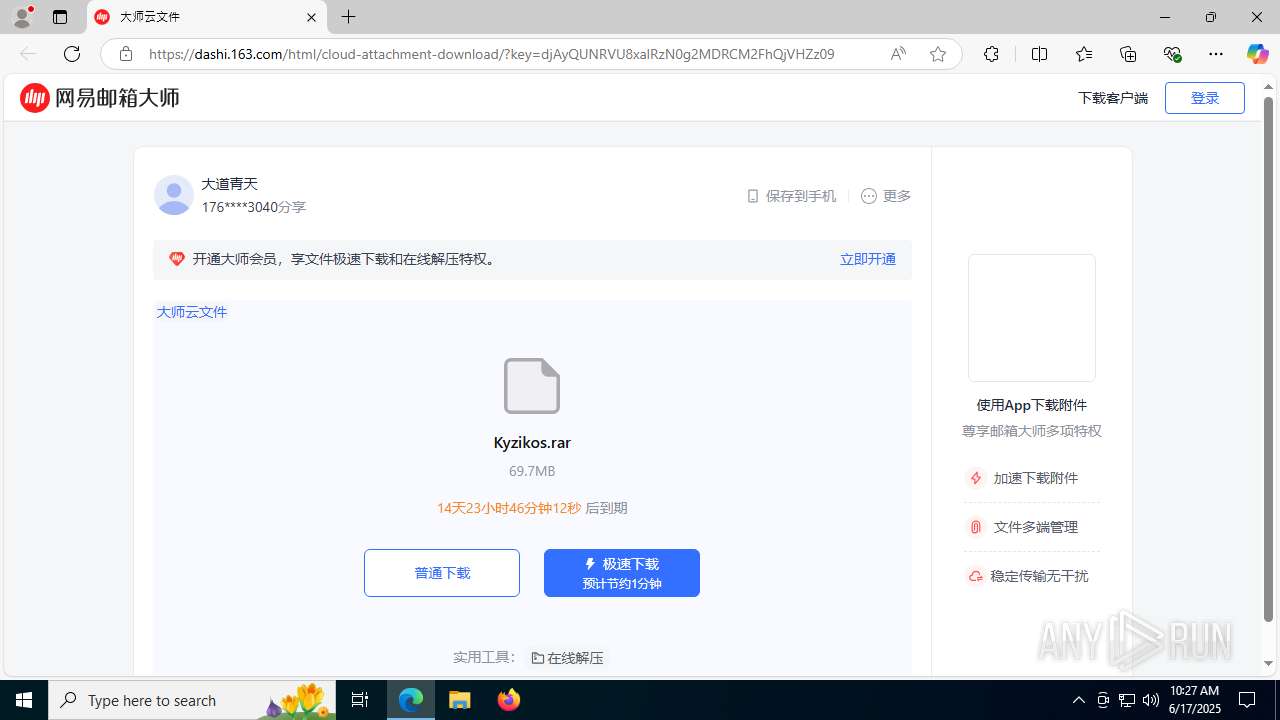Click 极速下载 fast download button
This screenshot has width=1280, height=720.
[622, 573]
